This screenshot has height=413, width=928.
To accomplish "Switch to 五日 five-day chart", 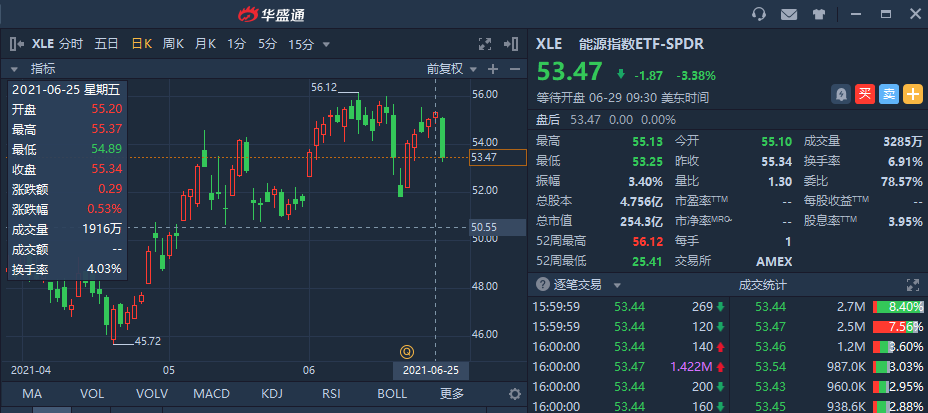I will pyautogui.click(x=107, y=44).
